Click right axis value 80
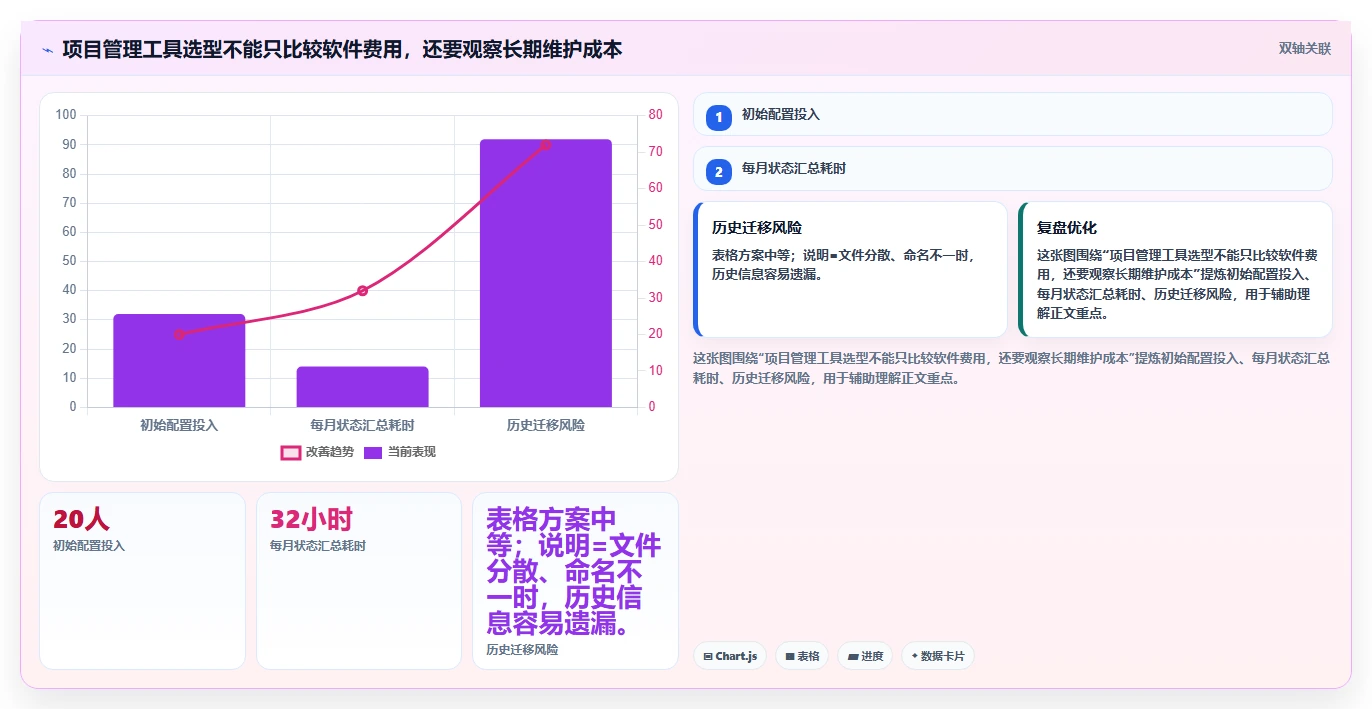Screen dimensions: 1372x709 [655, 115]
